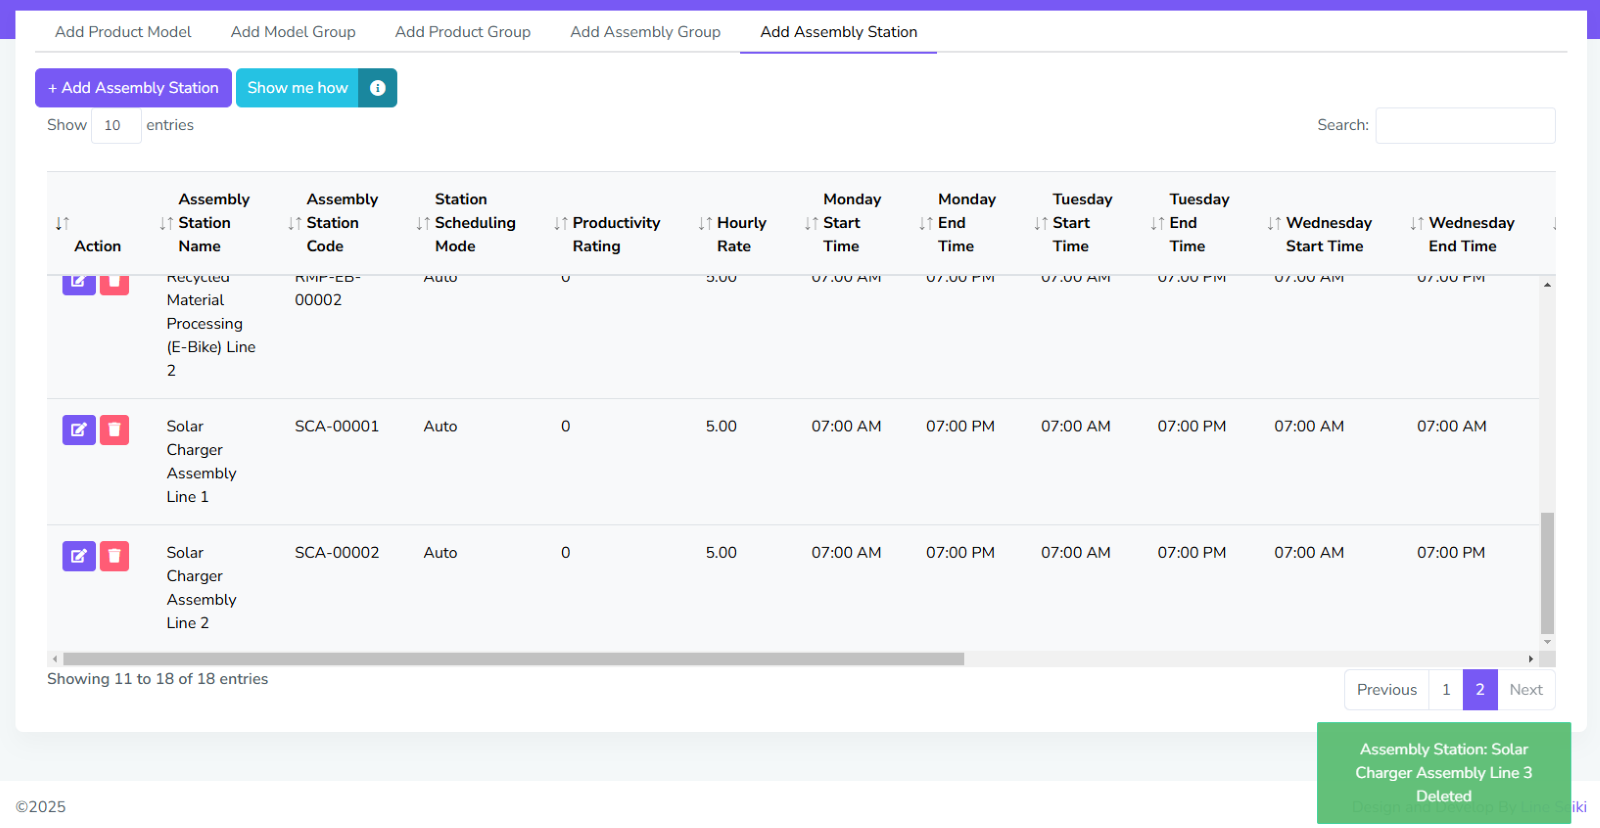Jump to page 1 of results

(1445, 690)
